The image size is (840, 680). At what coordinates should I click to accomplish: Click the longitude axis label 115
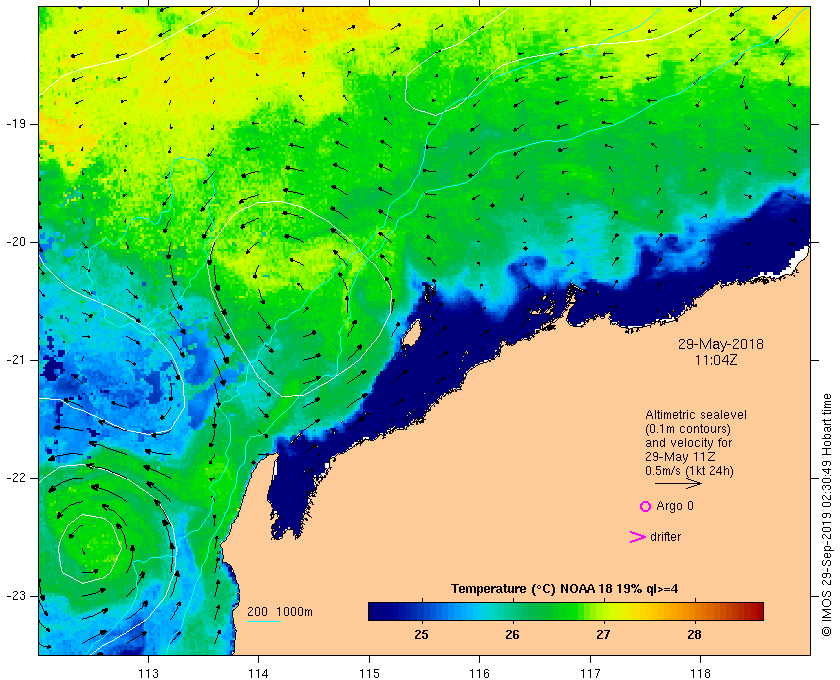(369, 674)
